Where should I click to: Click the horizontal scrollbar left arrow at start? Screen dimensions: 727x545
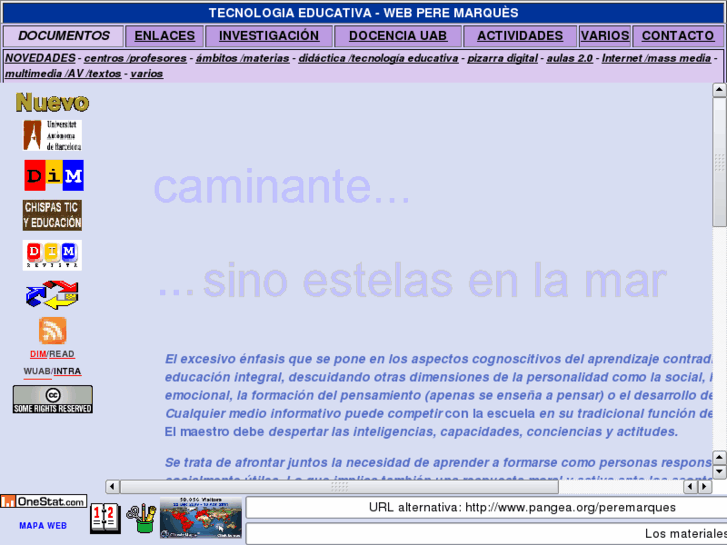(112, 487)
